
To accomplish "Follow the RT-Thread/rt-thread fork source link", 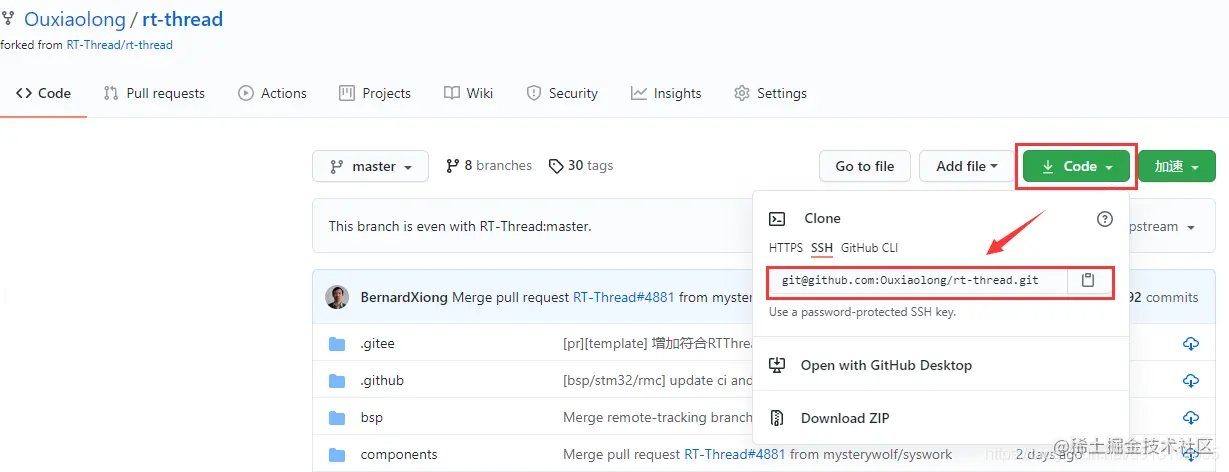I will 119,45.
